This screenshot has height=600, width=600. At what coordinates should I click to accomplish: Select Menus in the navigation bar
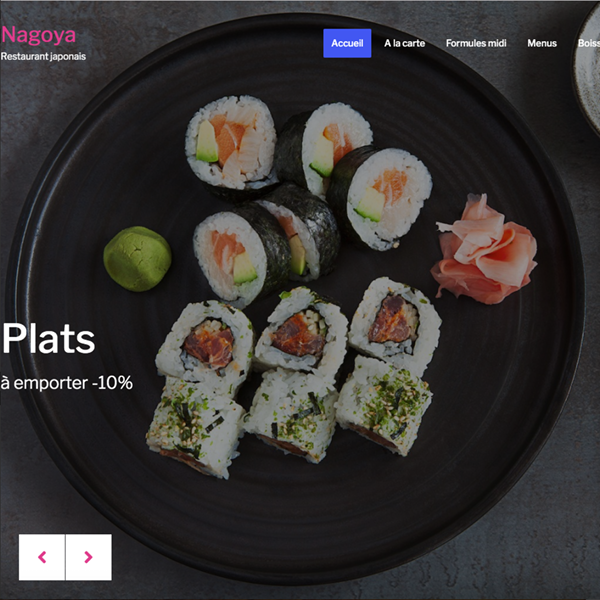[x=542, y=43]
